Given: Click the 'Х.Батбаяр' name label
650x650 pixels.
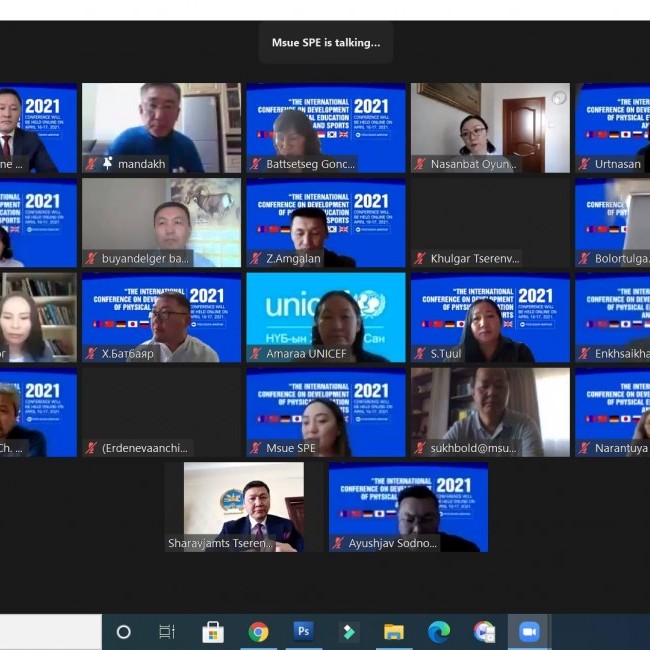Looking at the screenshot, I should 128,354.
